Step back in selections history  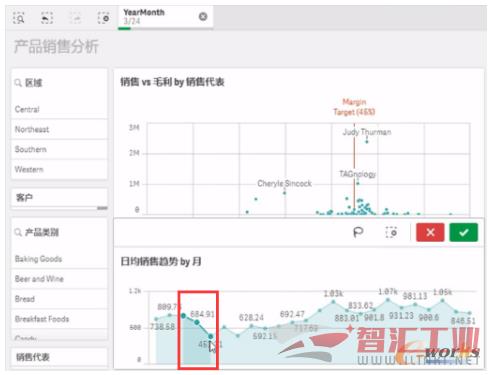47,17
